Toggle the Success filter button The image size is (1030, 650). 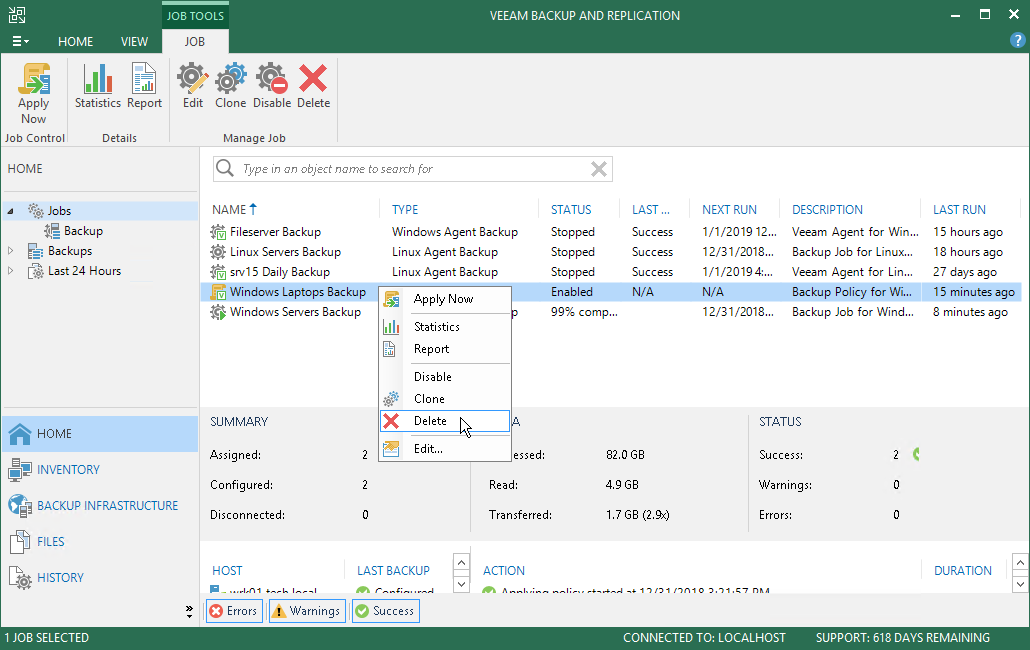point(386,611)
